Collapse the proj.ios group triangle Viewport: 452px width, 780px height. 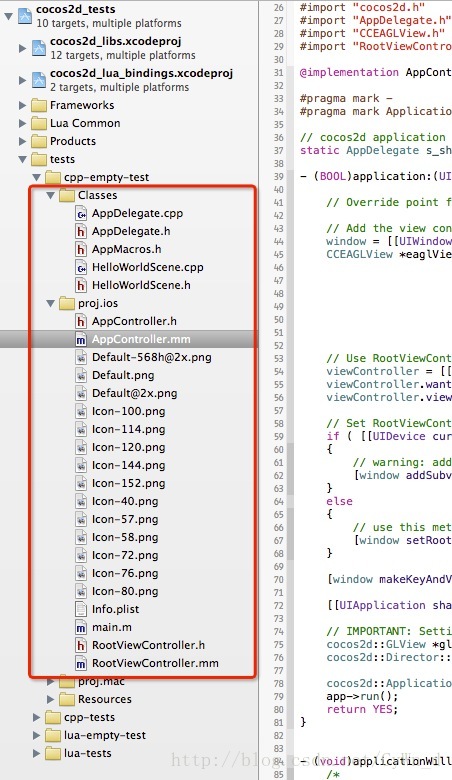pos(50,303)
